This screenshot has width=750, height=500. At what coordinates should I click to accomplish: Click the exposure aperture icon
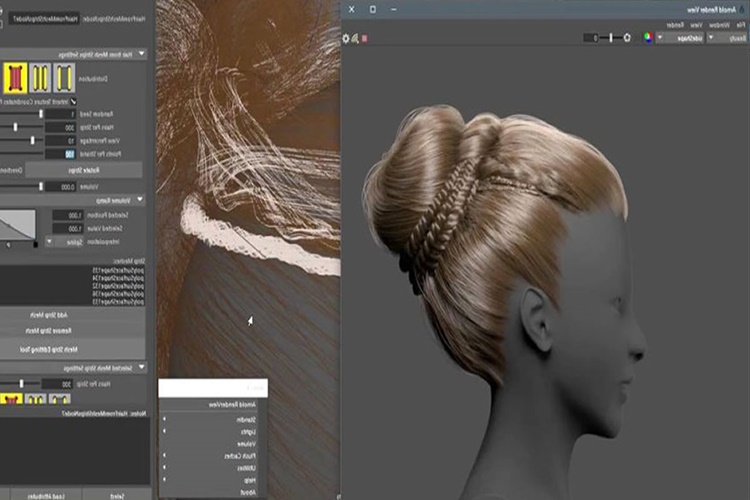[x=627, y=37]
